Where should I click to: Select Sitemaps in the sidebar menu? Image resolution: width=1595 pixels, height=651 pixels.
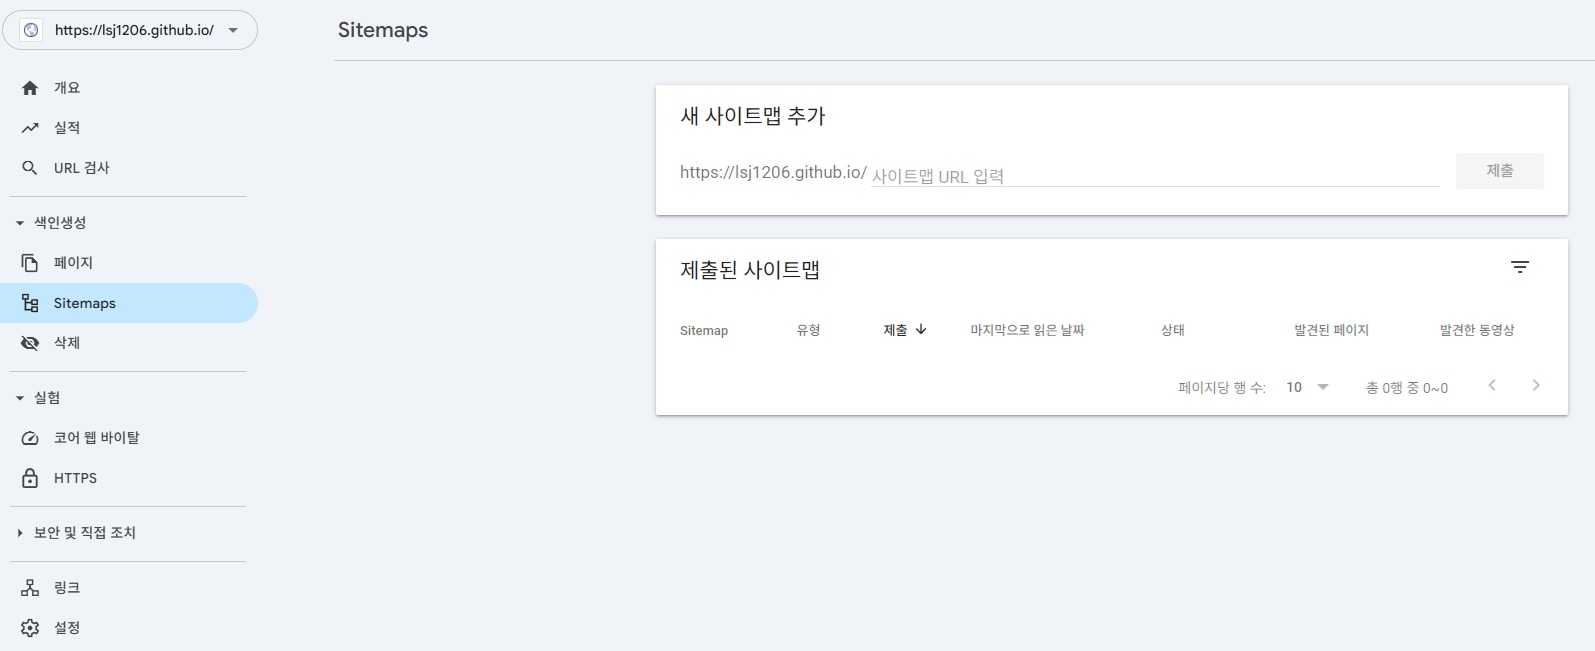[x=85, y=303]
